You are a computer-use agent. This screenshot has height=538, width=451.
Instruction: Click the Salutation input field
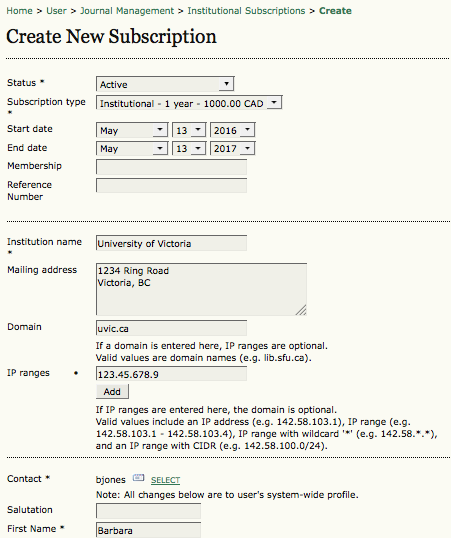[148, 511]
